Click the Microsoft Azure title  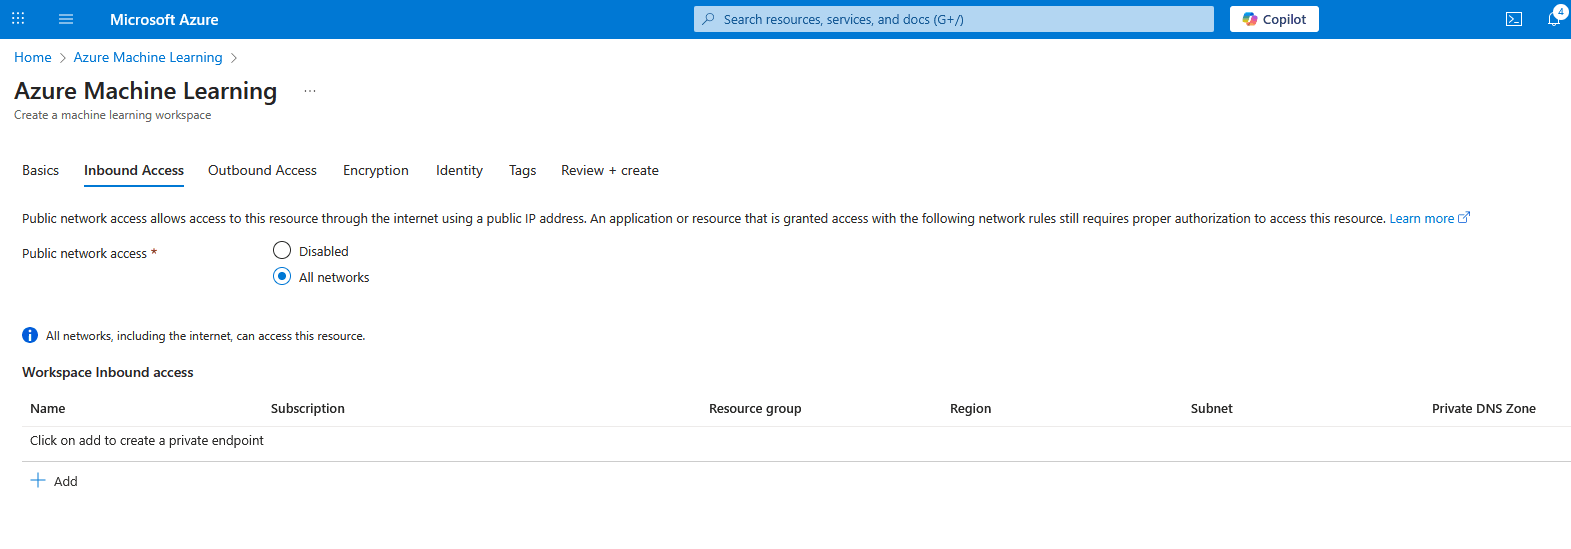tap(164, 19)
